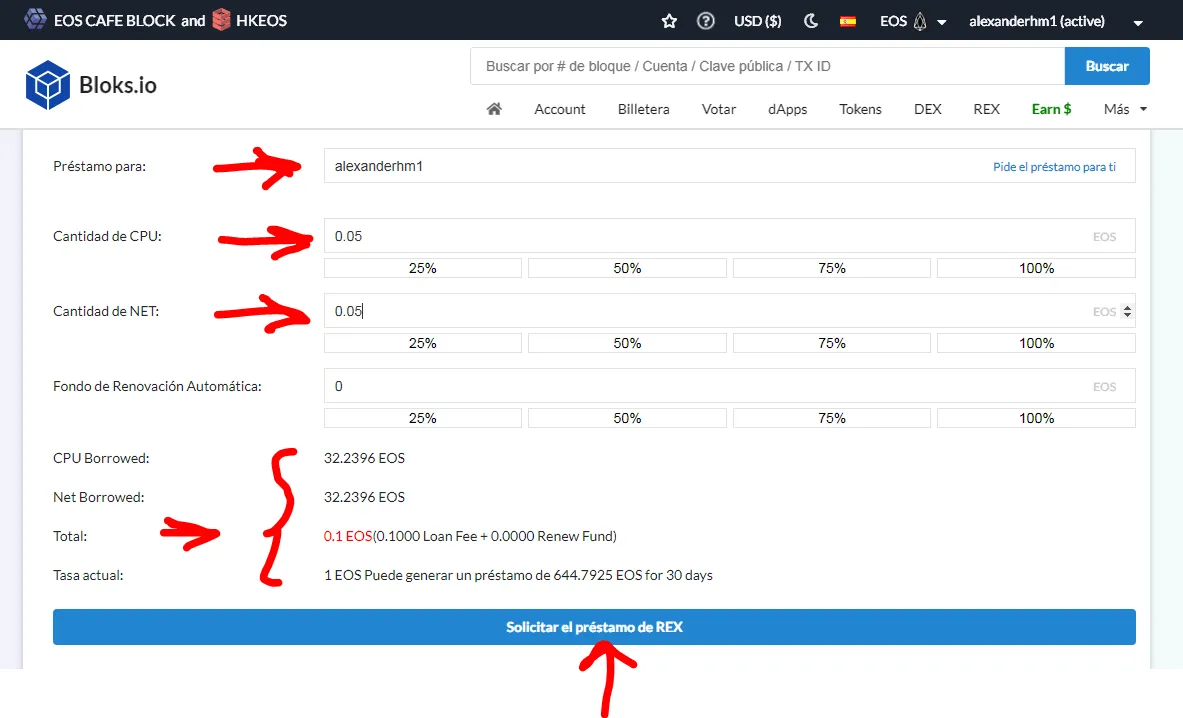This screenshot has height=718, width=1183.
Task: Click 'Pide el préstamo para ti' link
Action: point(1054,167)
